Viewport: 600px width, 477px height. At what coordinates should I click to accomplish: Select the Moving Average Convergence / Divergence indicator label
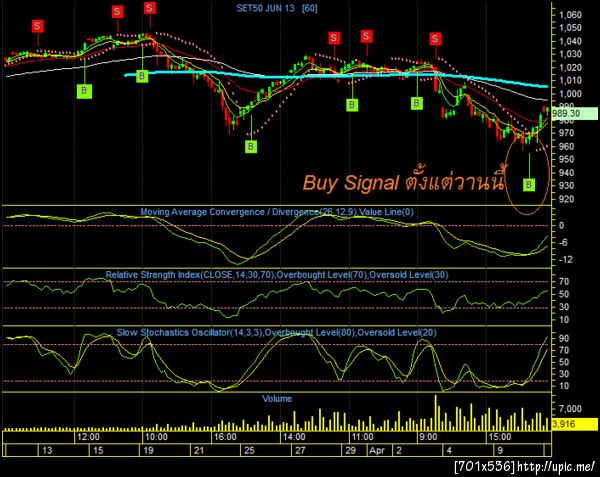coord(277,212)
